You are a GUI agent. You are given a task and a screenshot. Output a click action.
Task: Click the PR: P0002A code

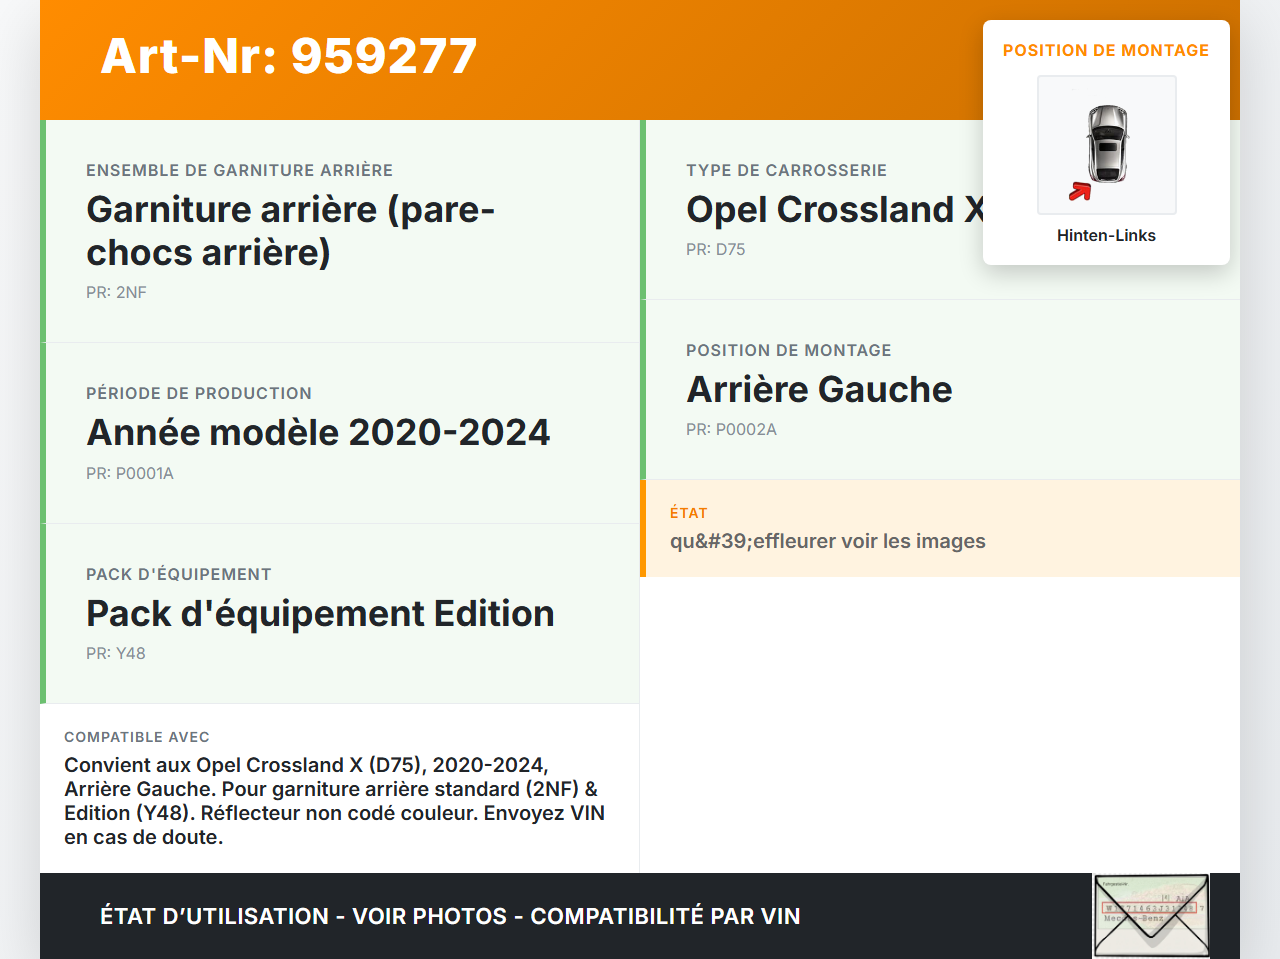[x=731, y=429]
